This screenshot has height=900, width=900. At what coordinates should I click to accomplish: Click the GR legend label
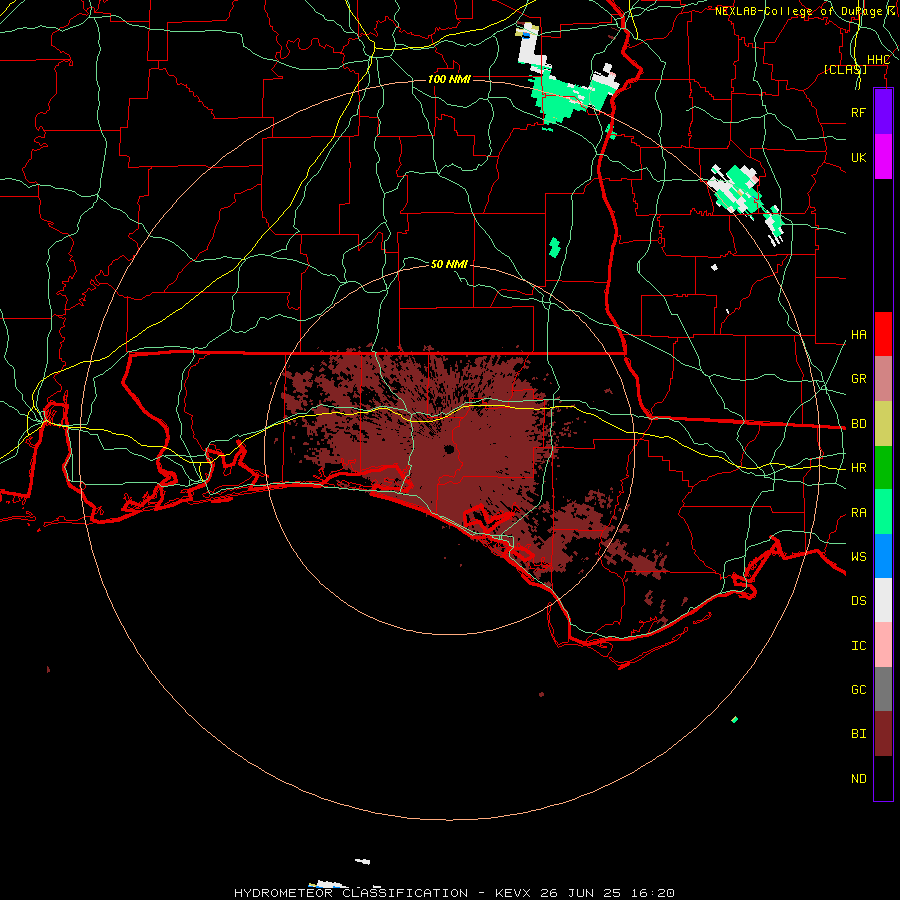858,379
